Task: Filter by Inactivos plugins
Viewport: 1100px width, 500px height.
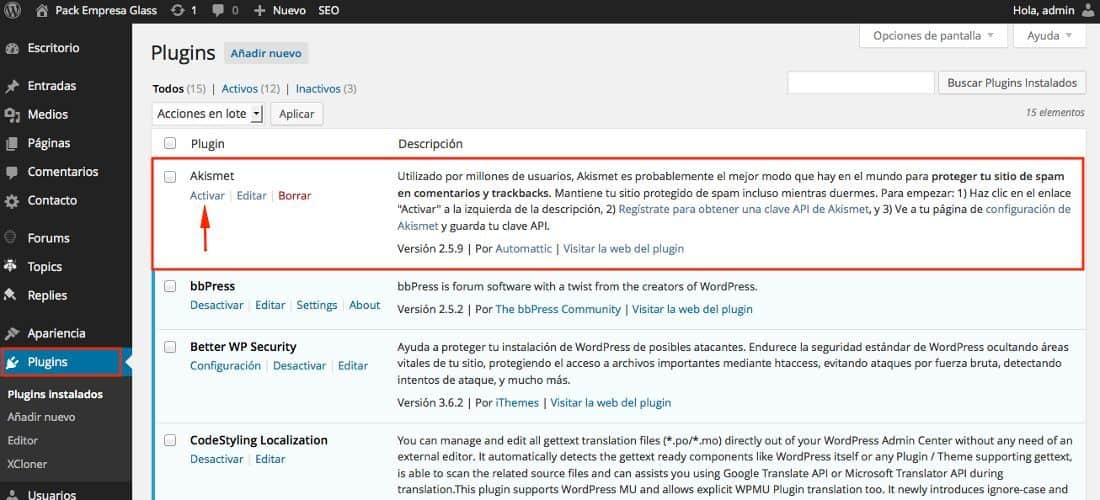Action: (x=318, y=89)
